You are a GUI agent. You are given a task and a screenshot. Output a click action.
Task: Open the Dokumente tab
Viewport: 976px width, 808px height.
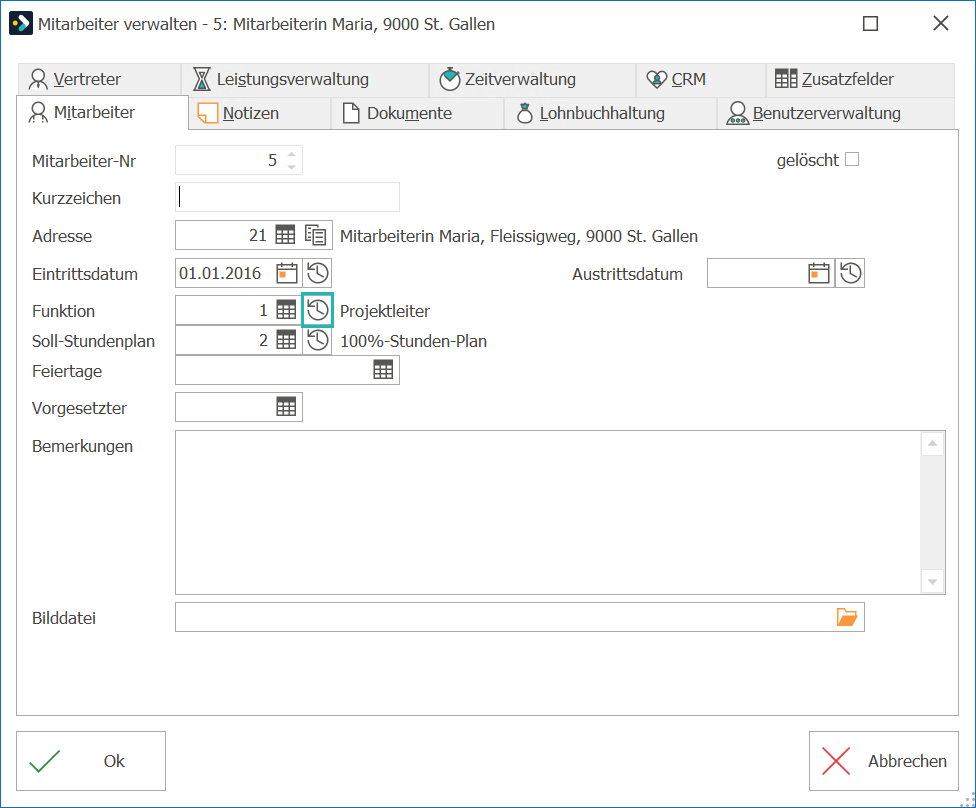click(417, 113)
